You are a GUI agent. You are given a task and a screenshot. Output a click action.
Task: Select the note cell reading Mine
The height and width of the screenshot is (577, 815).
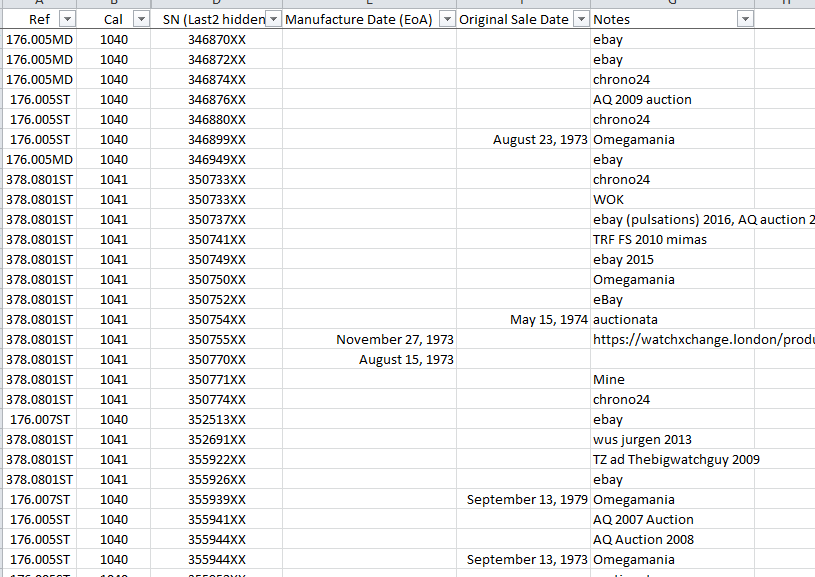[x=609, y=380]
